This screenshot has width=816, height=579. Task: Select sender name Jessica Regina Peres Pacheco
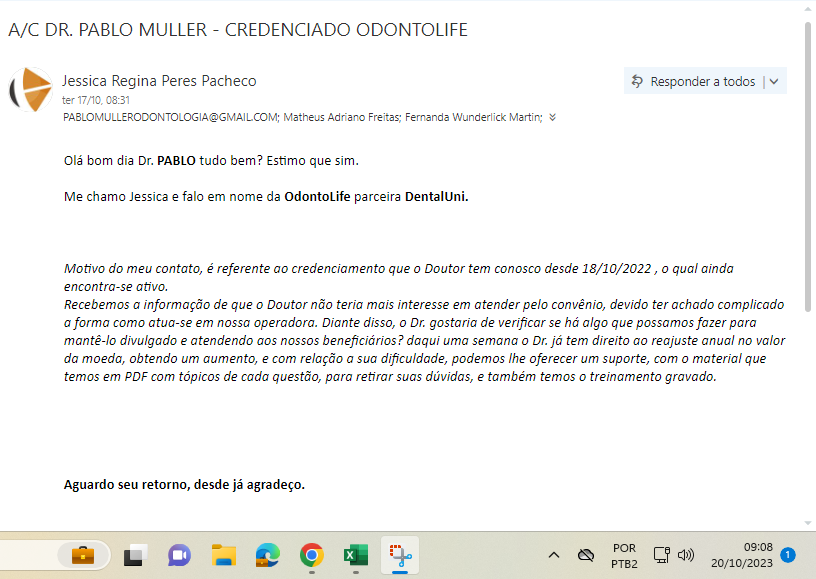click(x=159, y=81)
